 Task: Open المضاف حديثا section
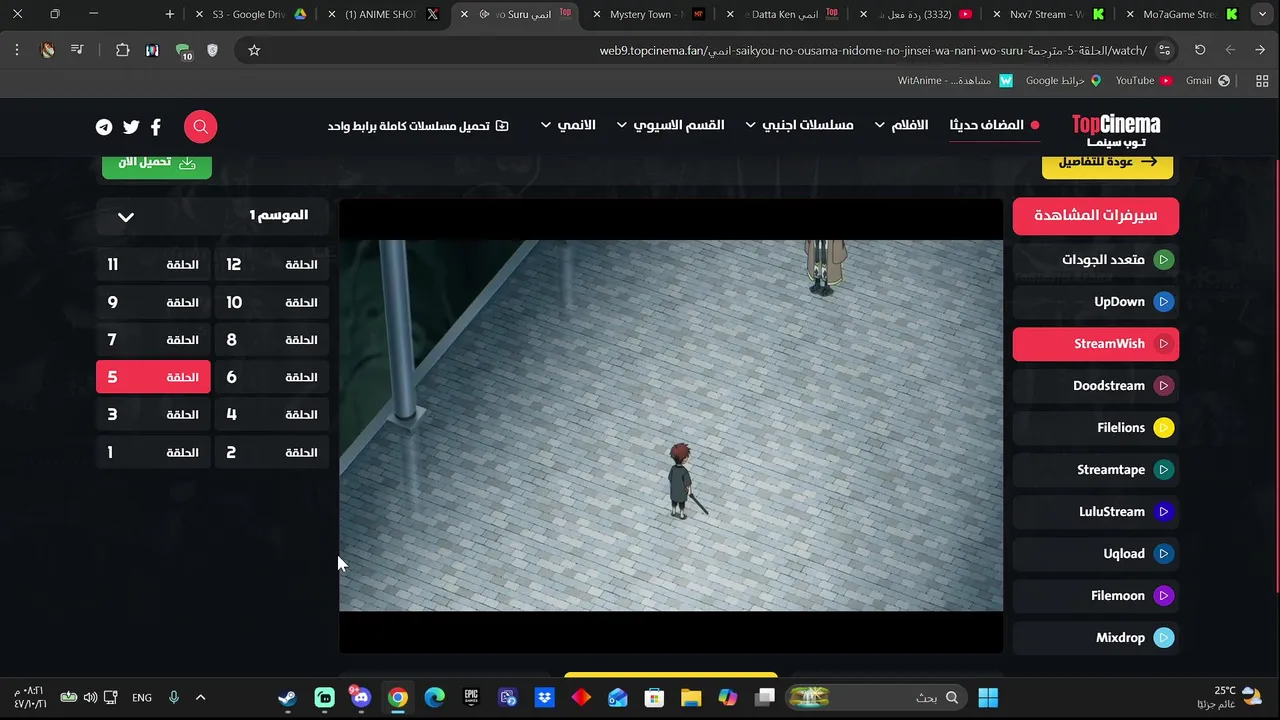click(994, 125)
